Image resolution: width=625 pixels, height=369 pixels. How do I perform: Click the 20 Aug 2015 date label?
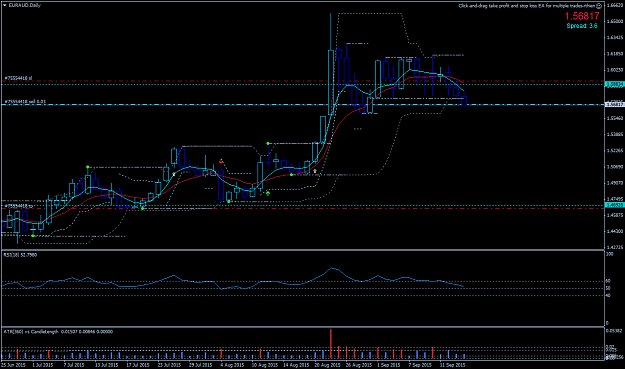(328, 365)
